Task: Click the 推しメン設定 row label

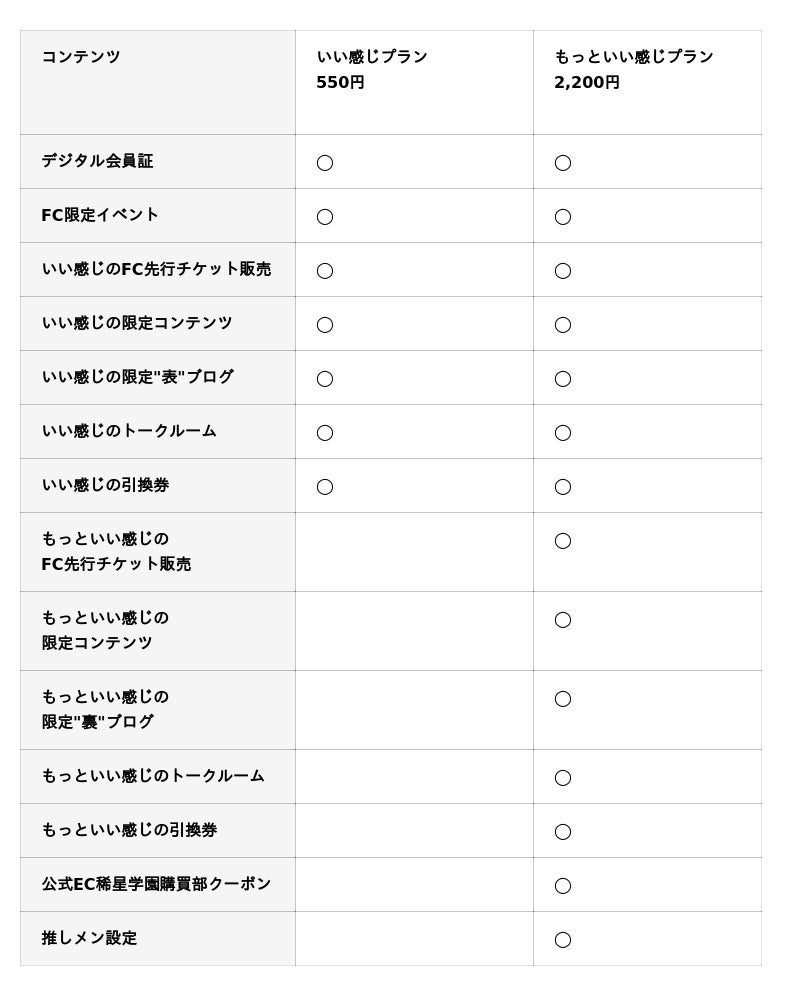Action: tap(89, 938)
